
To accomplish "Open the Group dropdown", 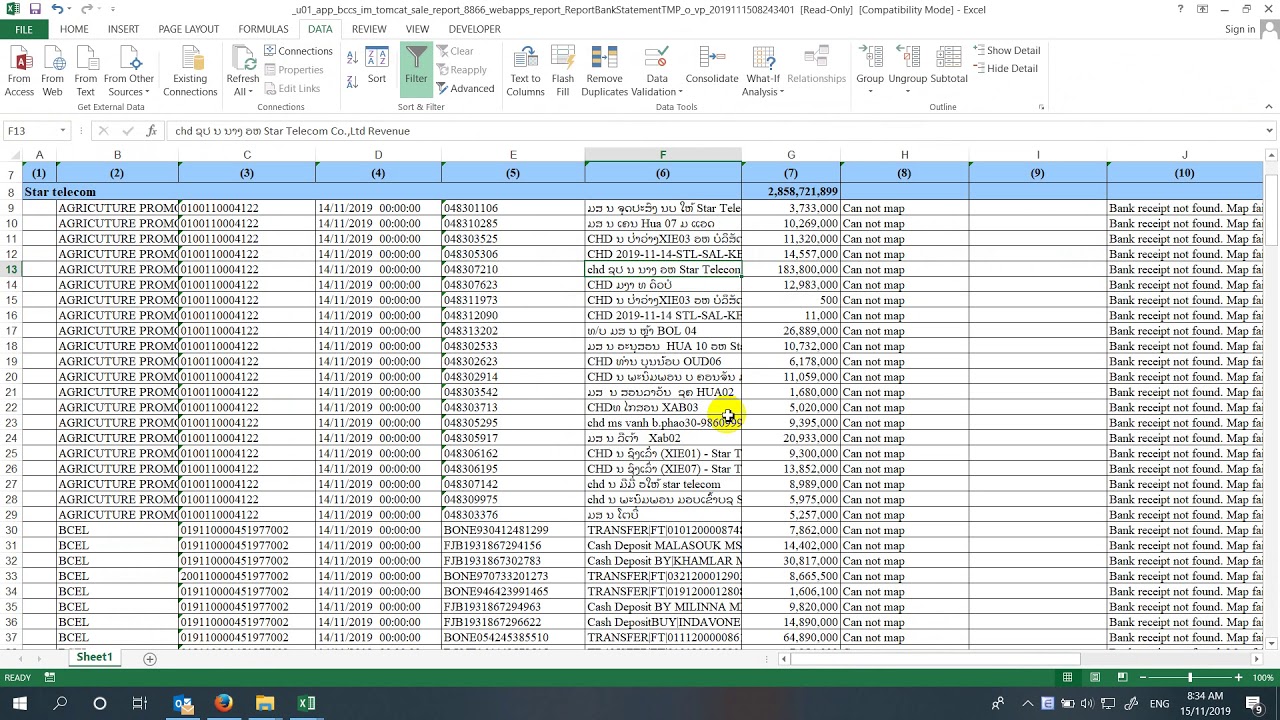I will pyautogui.click(x=870, y=71).
